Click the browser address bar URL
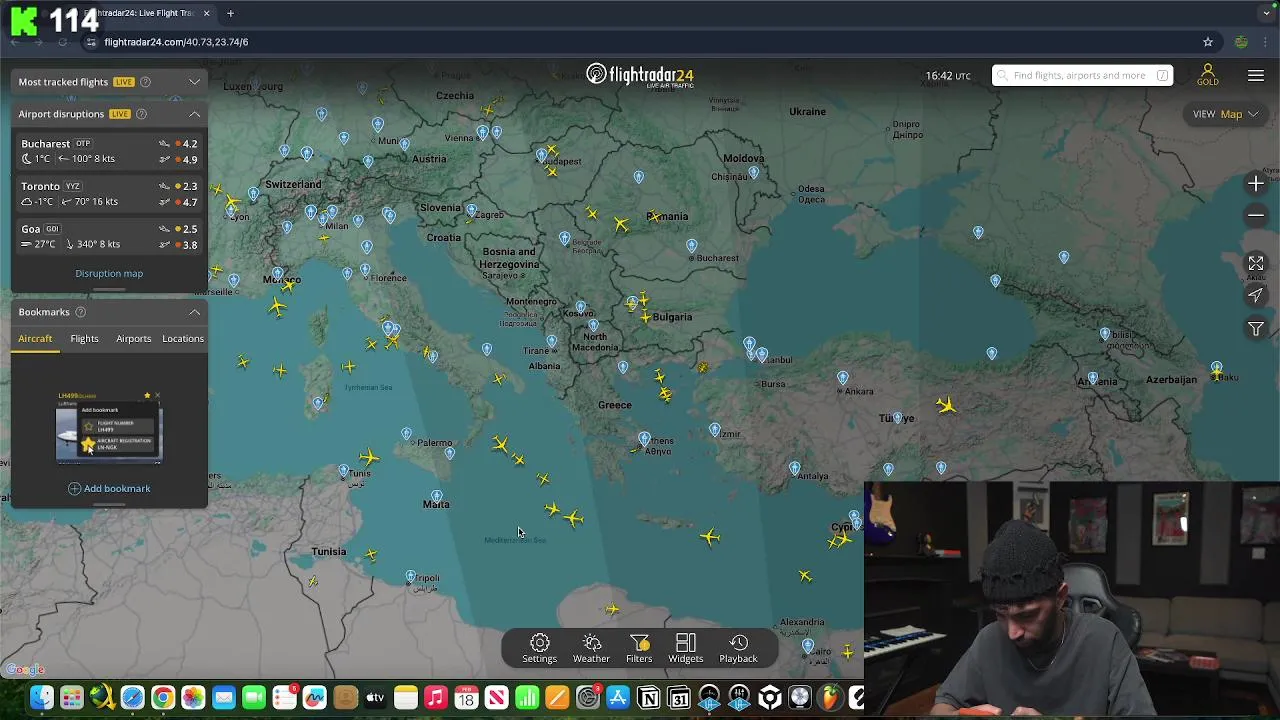The width and height of the screenshot is (1280, 720). tap(176, 42)
